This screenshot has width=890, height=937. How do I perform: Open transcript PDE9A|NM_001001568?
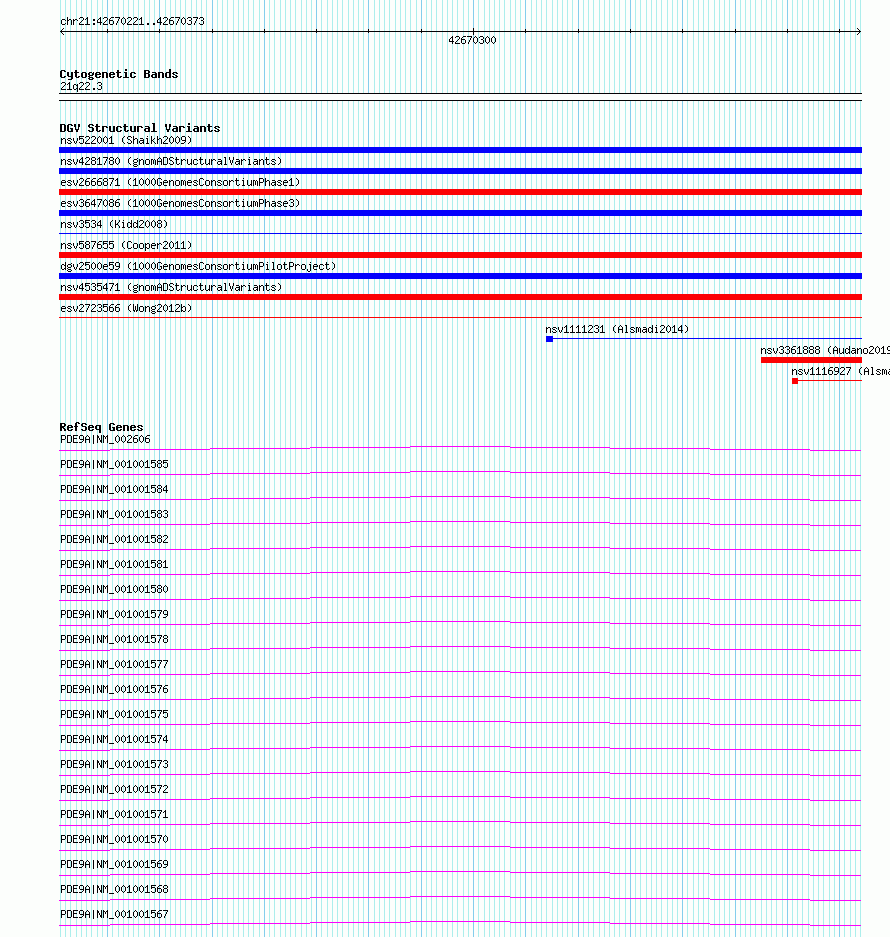(114, 889)
